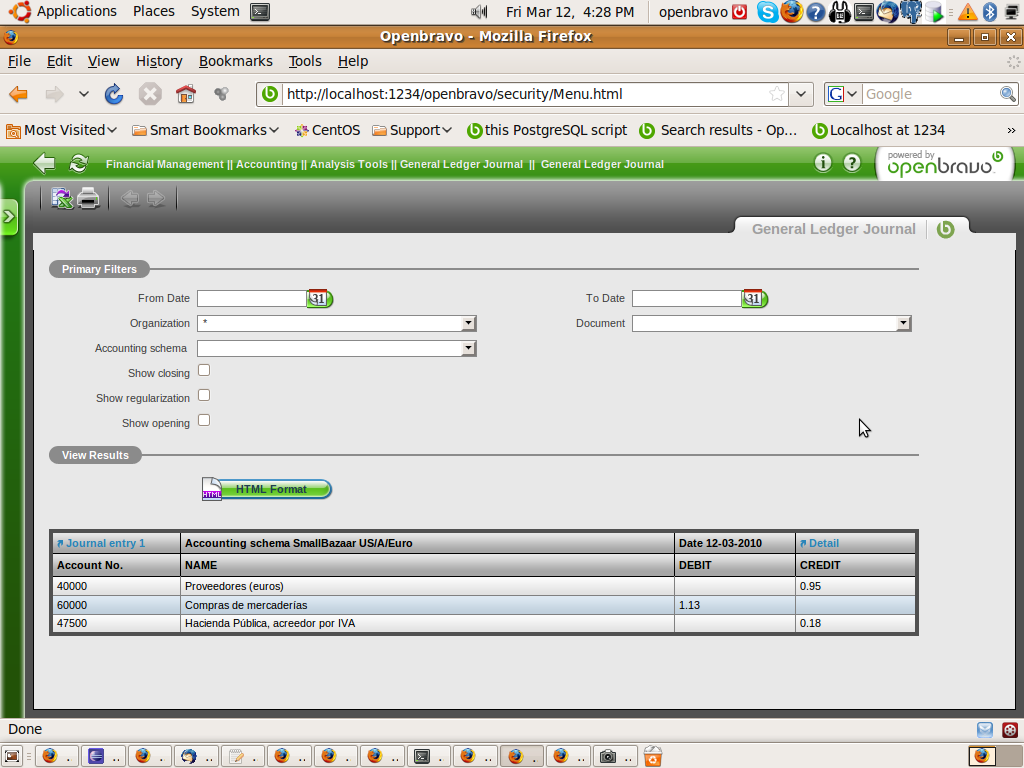
Task: Click the red power icon next to openbravo
Action: coord(739,12)
